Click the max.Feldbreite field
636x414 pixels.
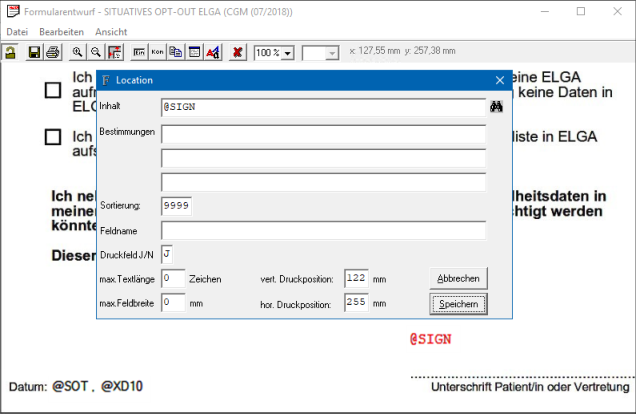point(173,303)
